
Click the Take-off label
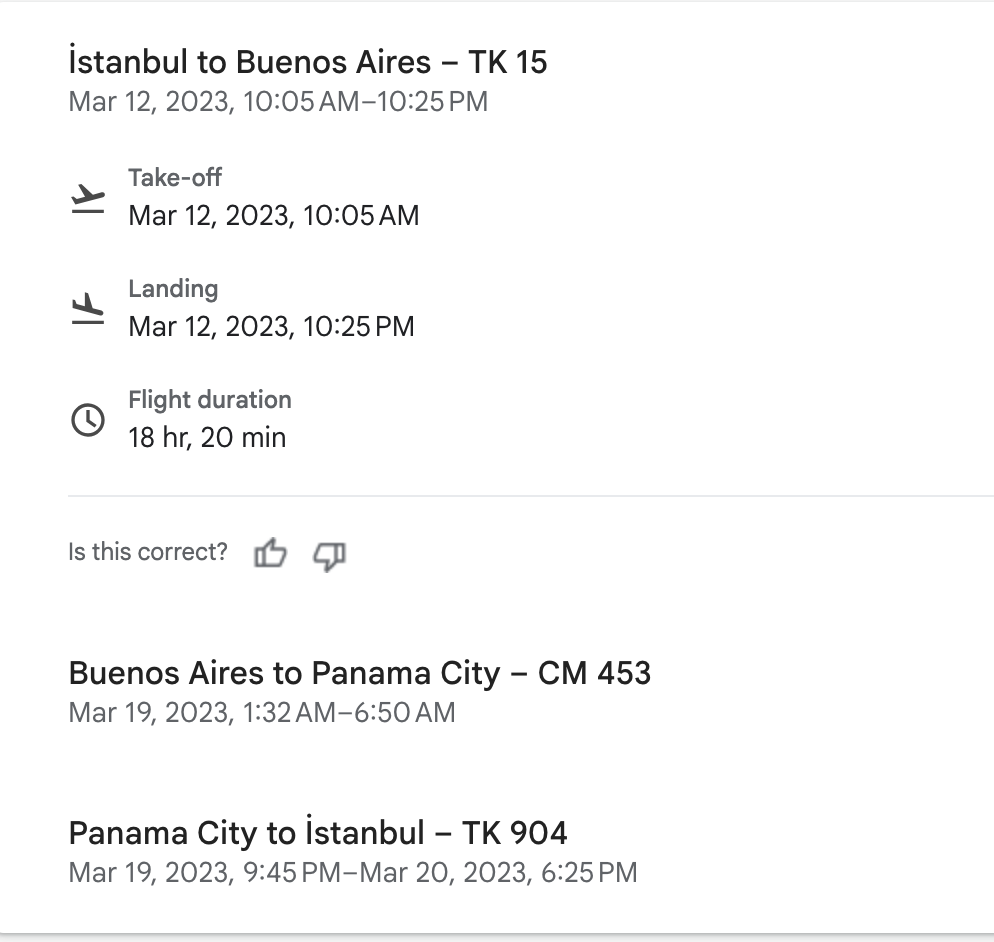pyautogui.click(x=175, y=177)
